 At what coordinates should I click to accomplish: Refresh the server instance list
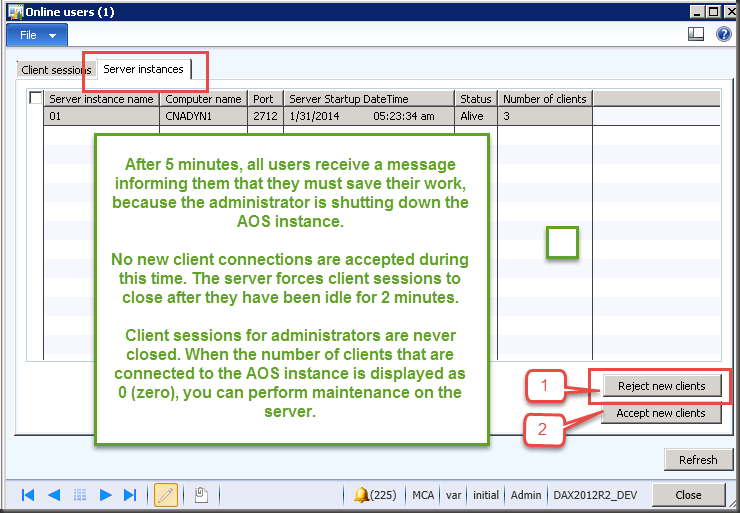pos(697,460)
